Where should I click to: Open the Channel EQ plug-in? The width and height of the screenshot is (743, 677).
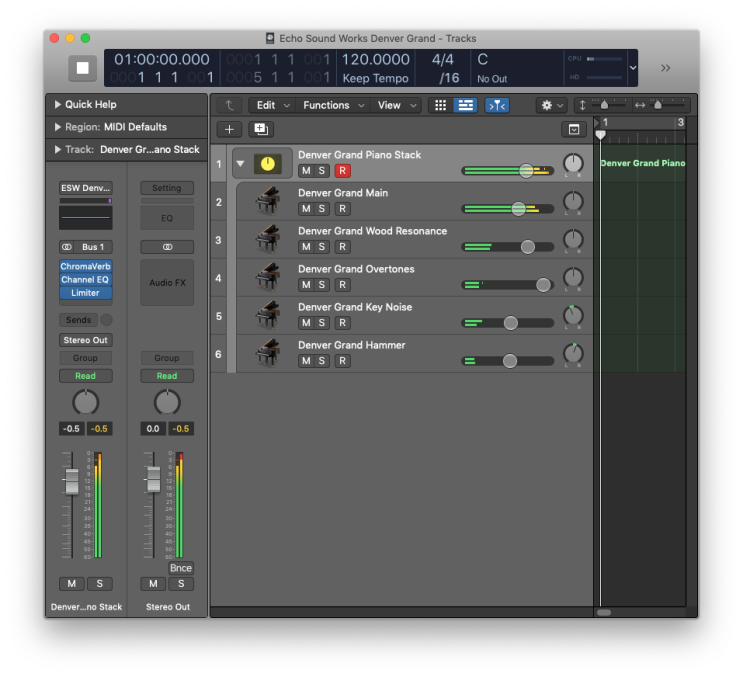pyautogui.click(x=86, y=280)
